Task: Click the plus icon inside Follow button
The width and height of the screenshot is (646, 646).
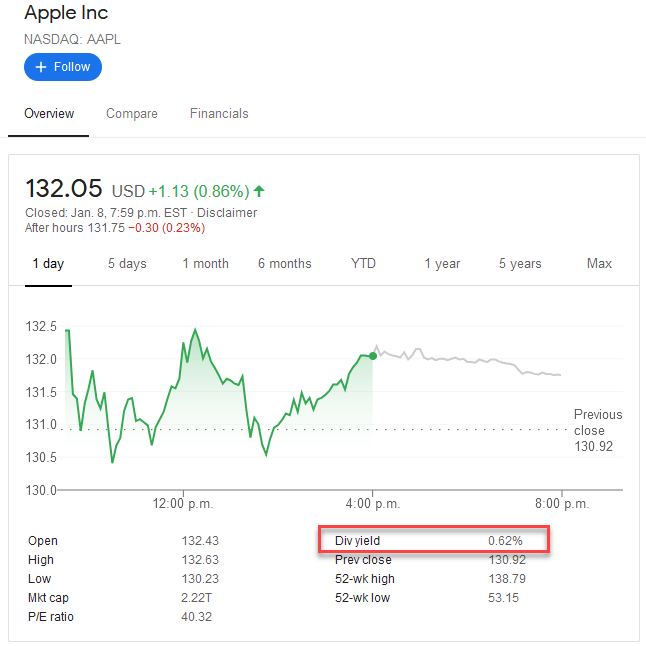Action: (41, 67)
